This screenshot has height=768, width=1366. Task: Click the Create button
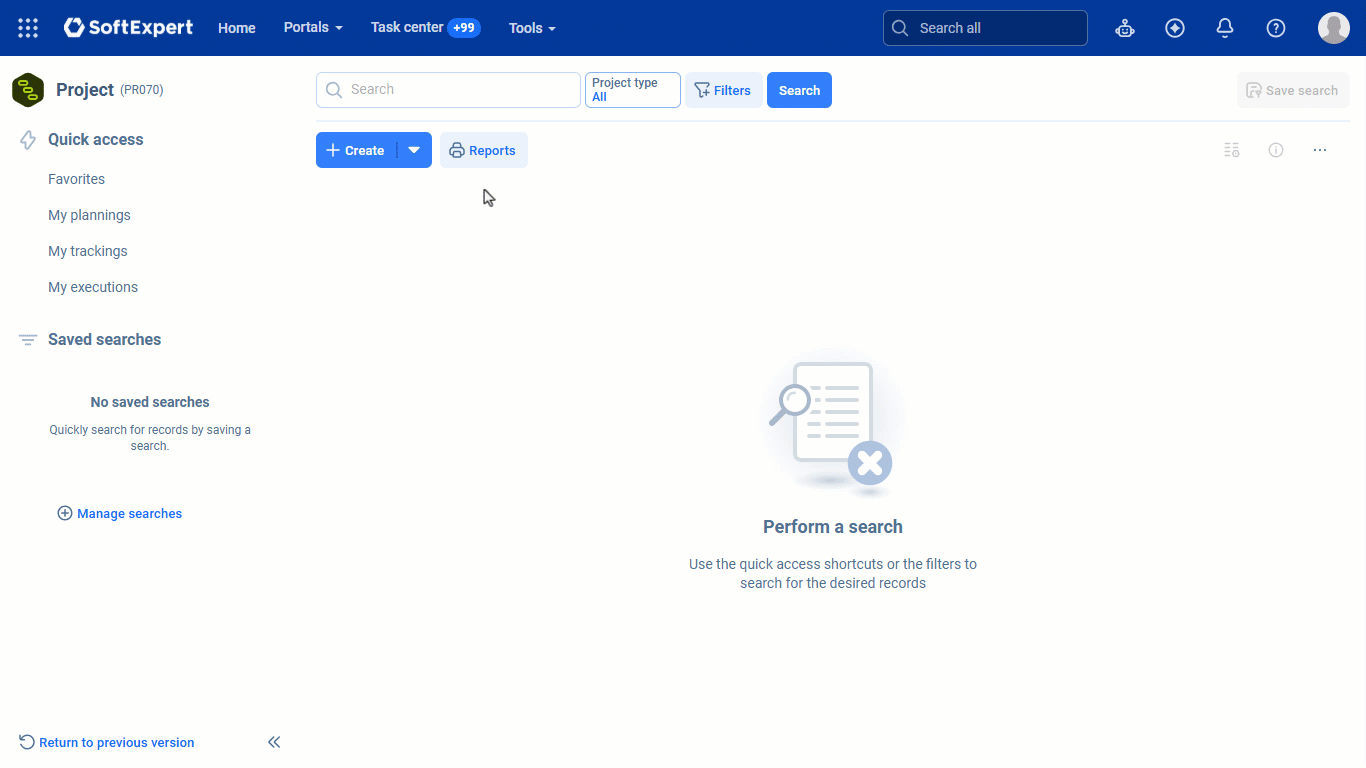click(356, 150)
